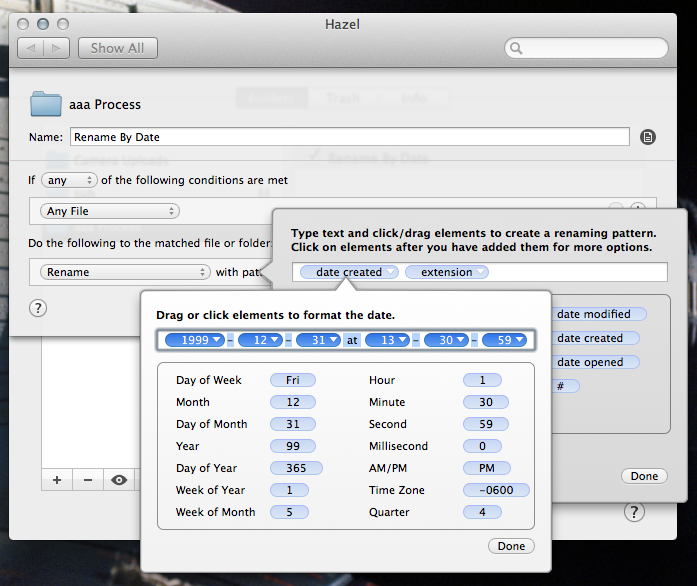Click the search field in the toolbar
The width and height of the screenshot is (697, 586).
(x=586, y=48)
